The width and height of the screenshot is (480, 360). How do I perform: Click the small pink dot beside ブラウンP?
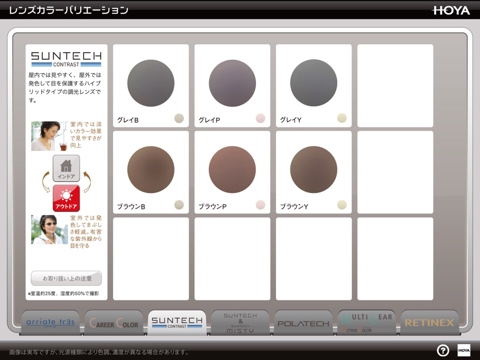[x=260, y=205]
